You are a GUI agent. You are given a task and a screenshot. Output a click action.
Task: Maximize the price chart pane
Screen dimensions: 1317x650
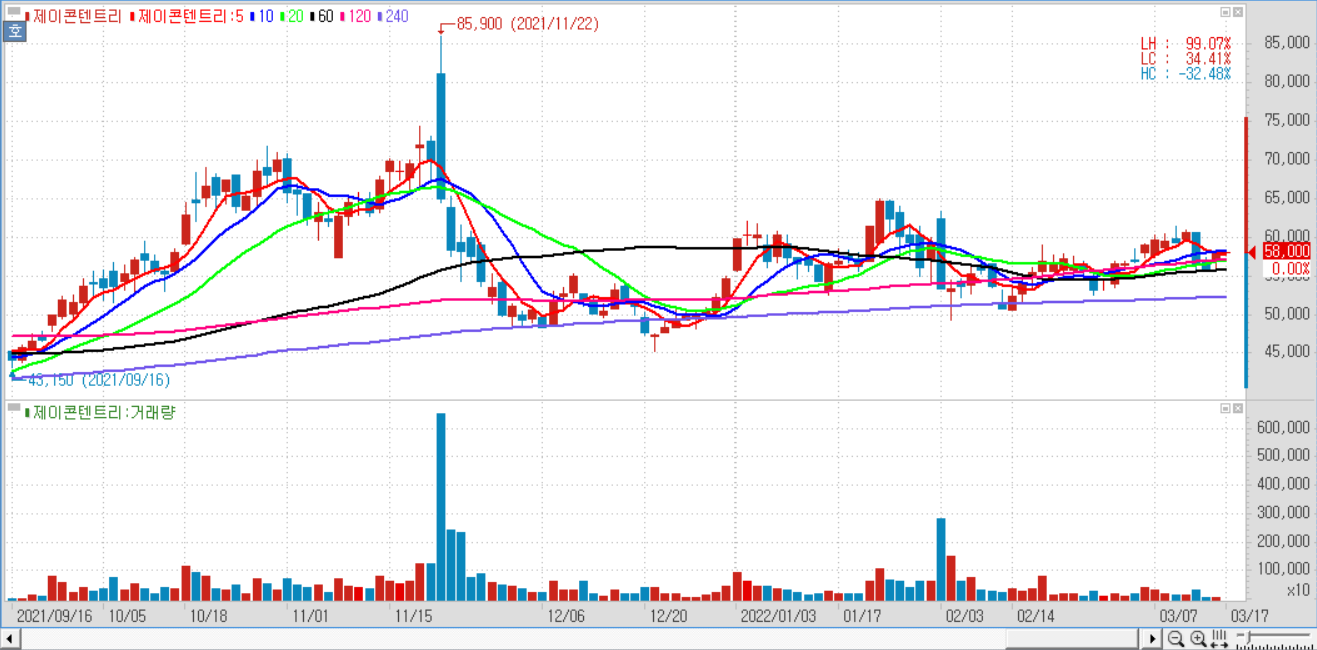[x=1225, y=12]
